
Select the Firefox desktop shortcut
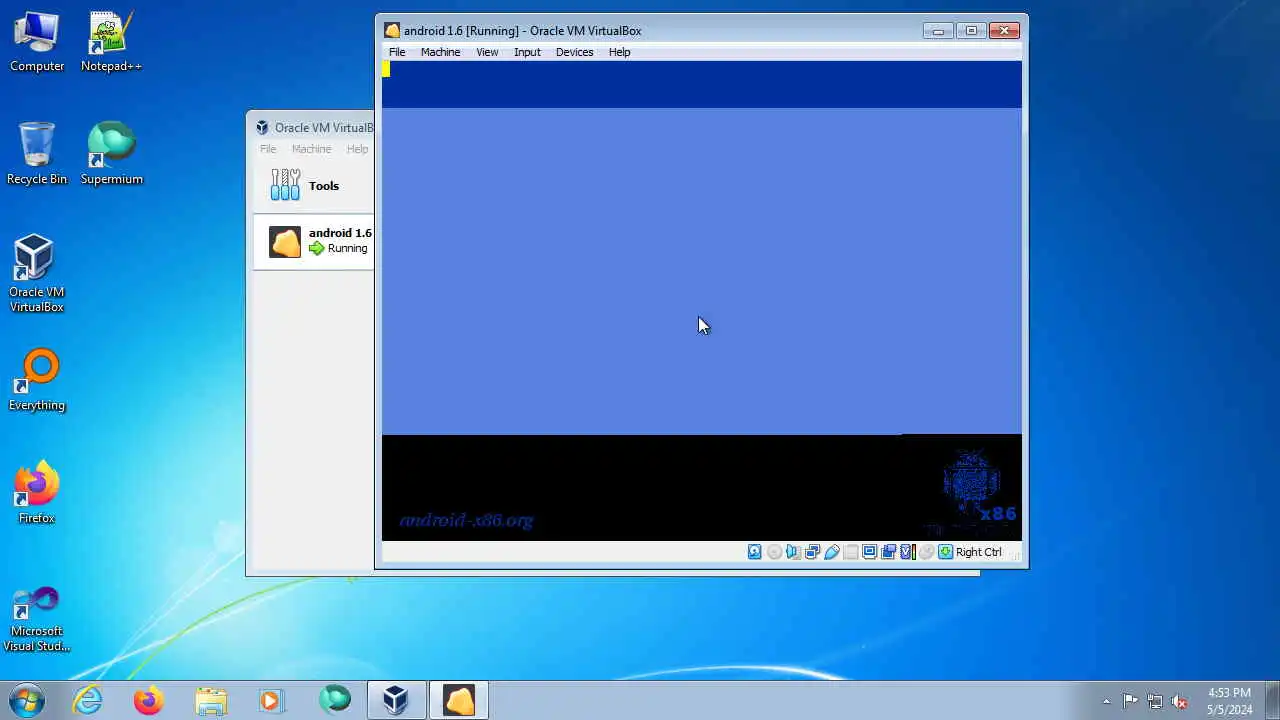tap(37, 493)
